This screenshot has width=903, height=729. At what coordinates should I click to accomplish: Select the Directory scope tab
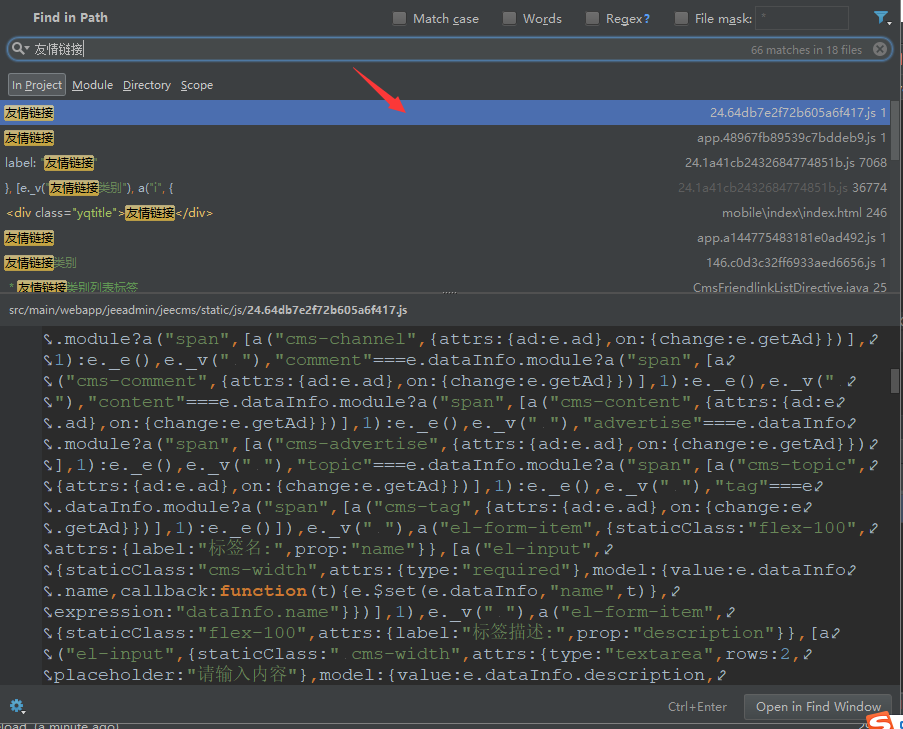147,85
